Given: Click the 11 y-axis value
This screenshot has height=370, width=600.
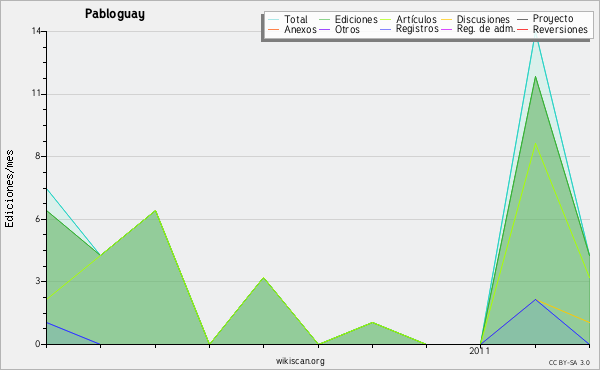Looking at the screenshot, I should [36, 94].
